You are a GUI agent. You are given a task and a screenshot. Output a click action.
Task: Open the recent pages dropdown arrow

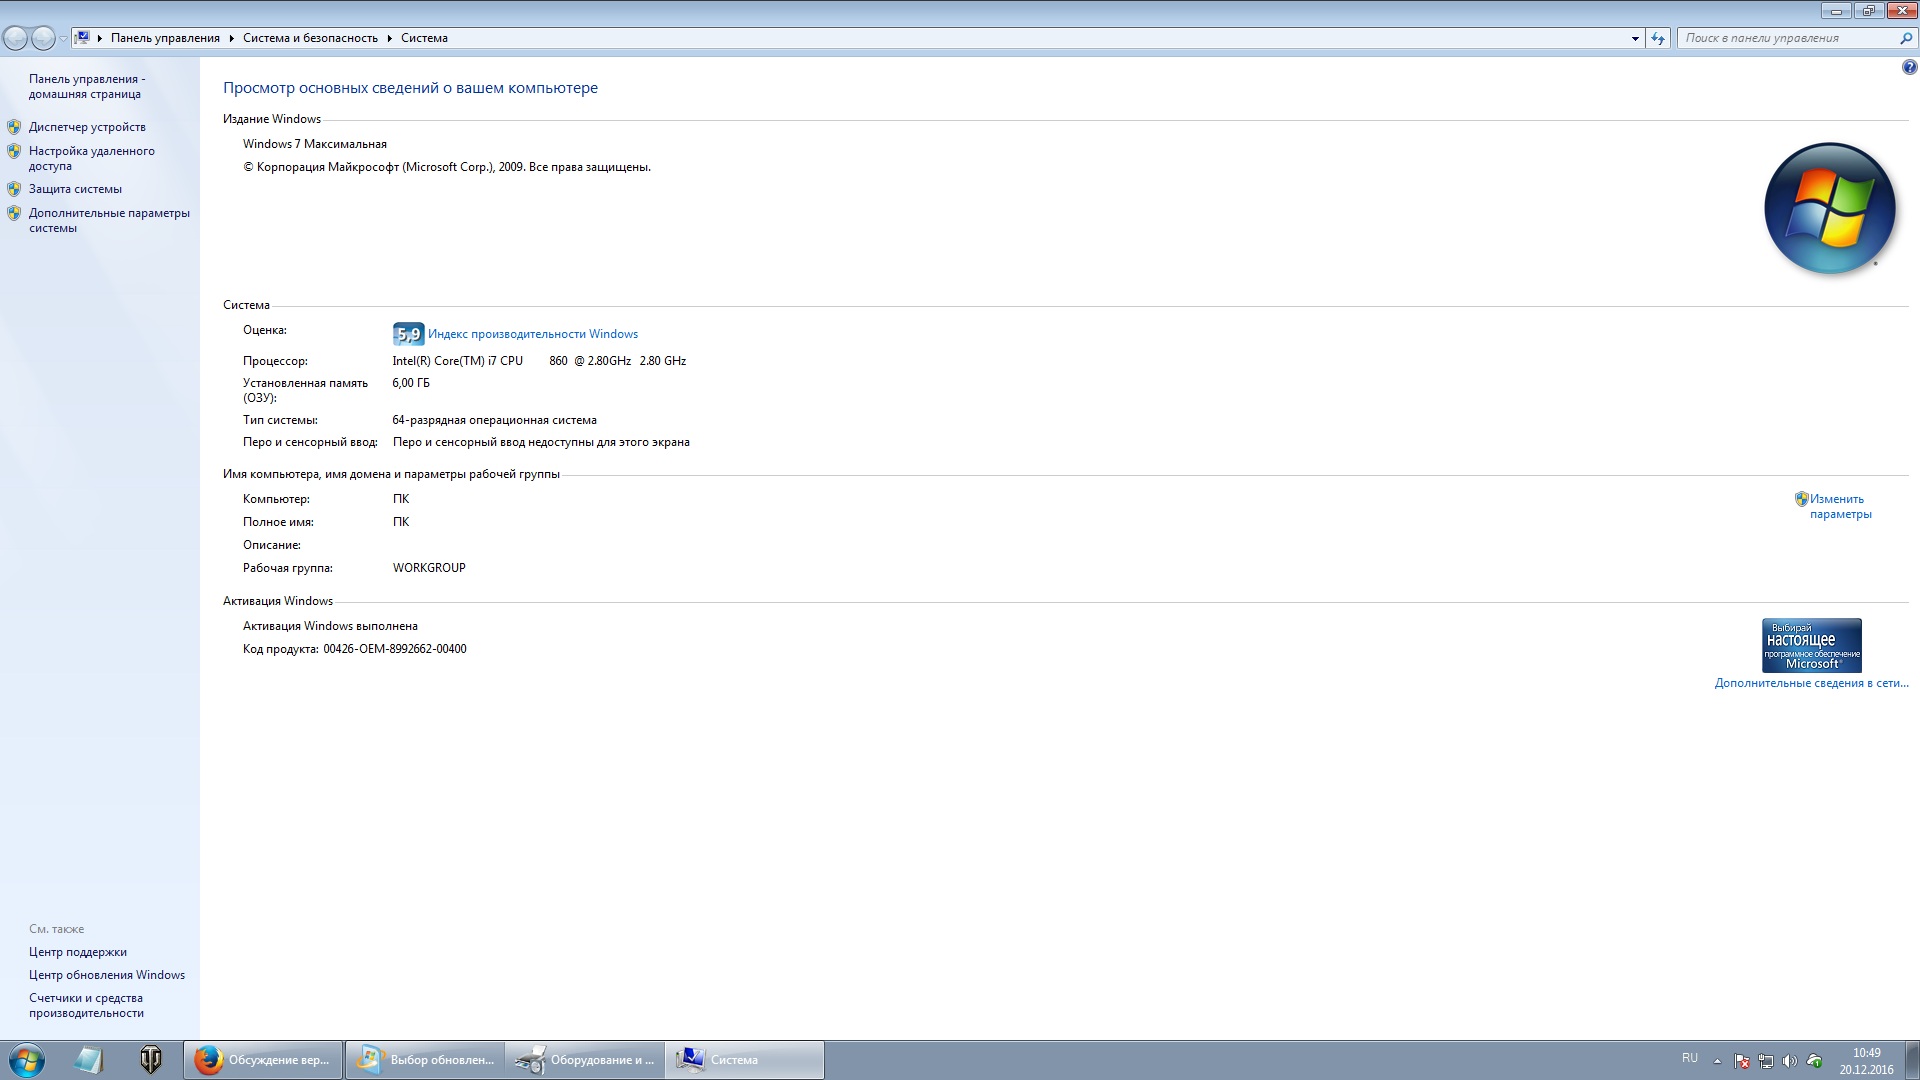pyautogui.click(x=63, y=39)
